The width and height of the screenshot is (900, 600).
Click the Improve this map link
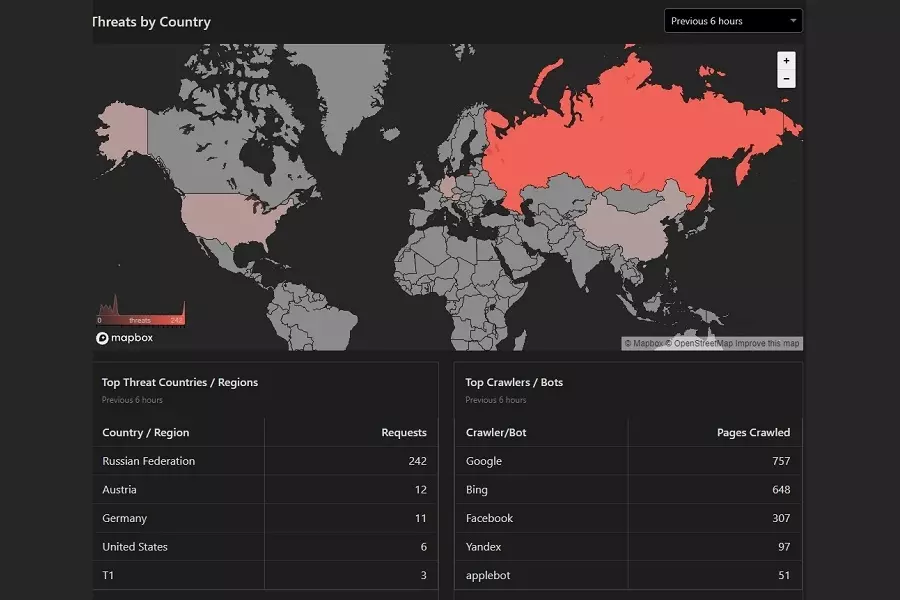tap(767, 344)
